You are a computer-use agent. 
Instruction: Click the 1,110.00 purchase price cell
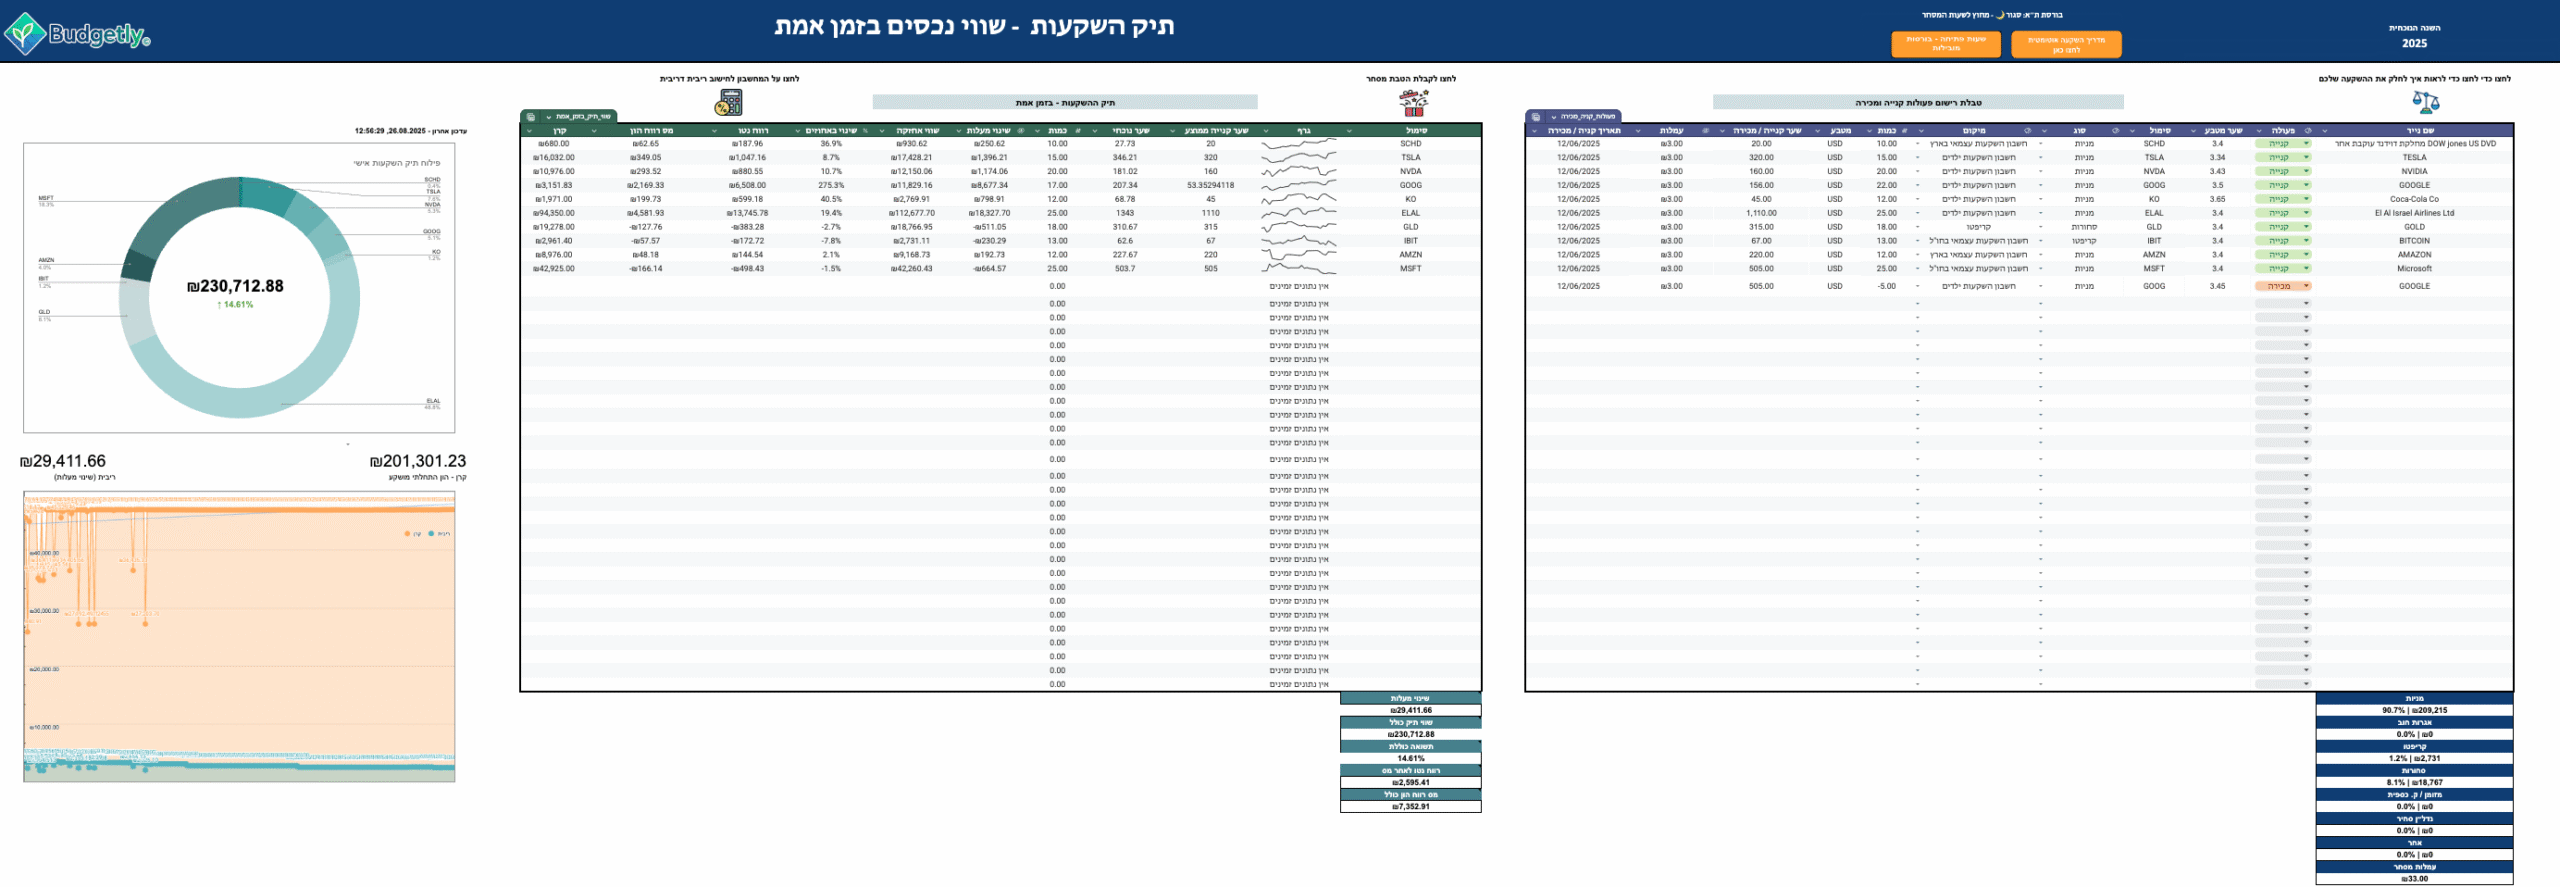click(1761, 214)
